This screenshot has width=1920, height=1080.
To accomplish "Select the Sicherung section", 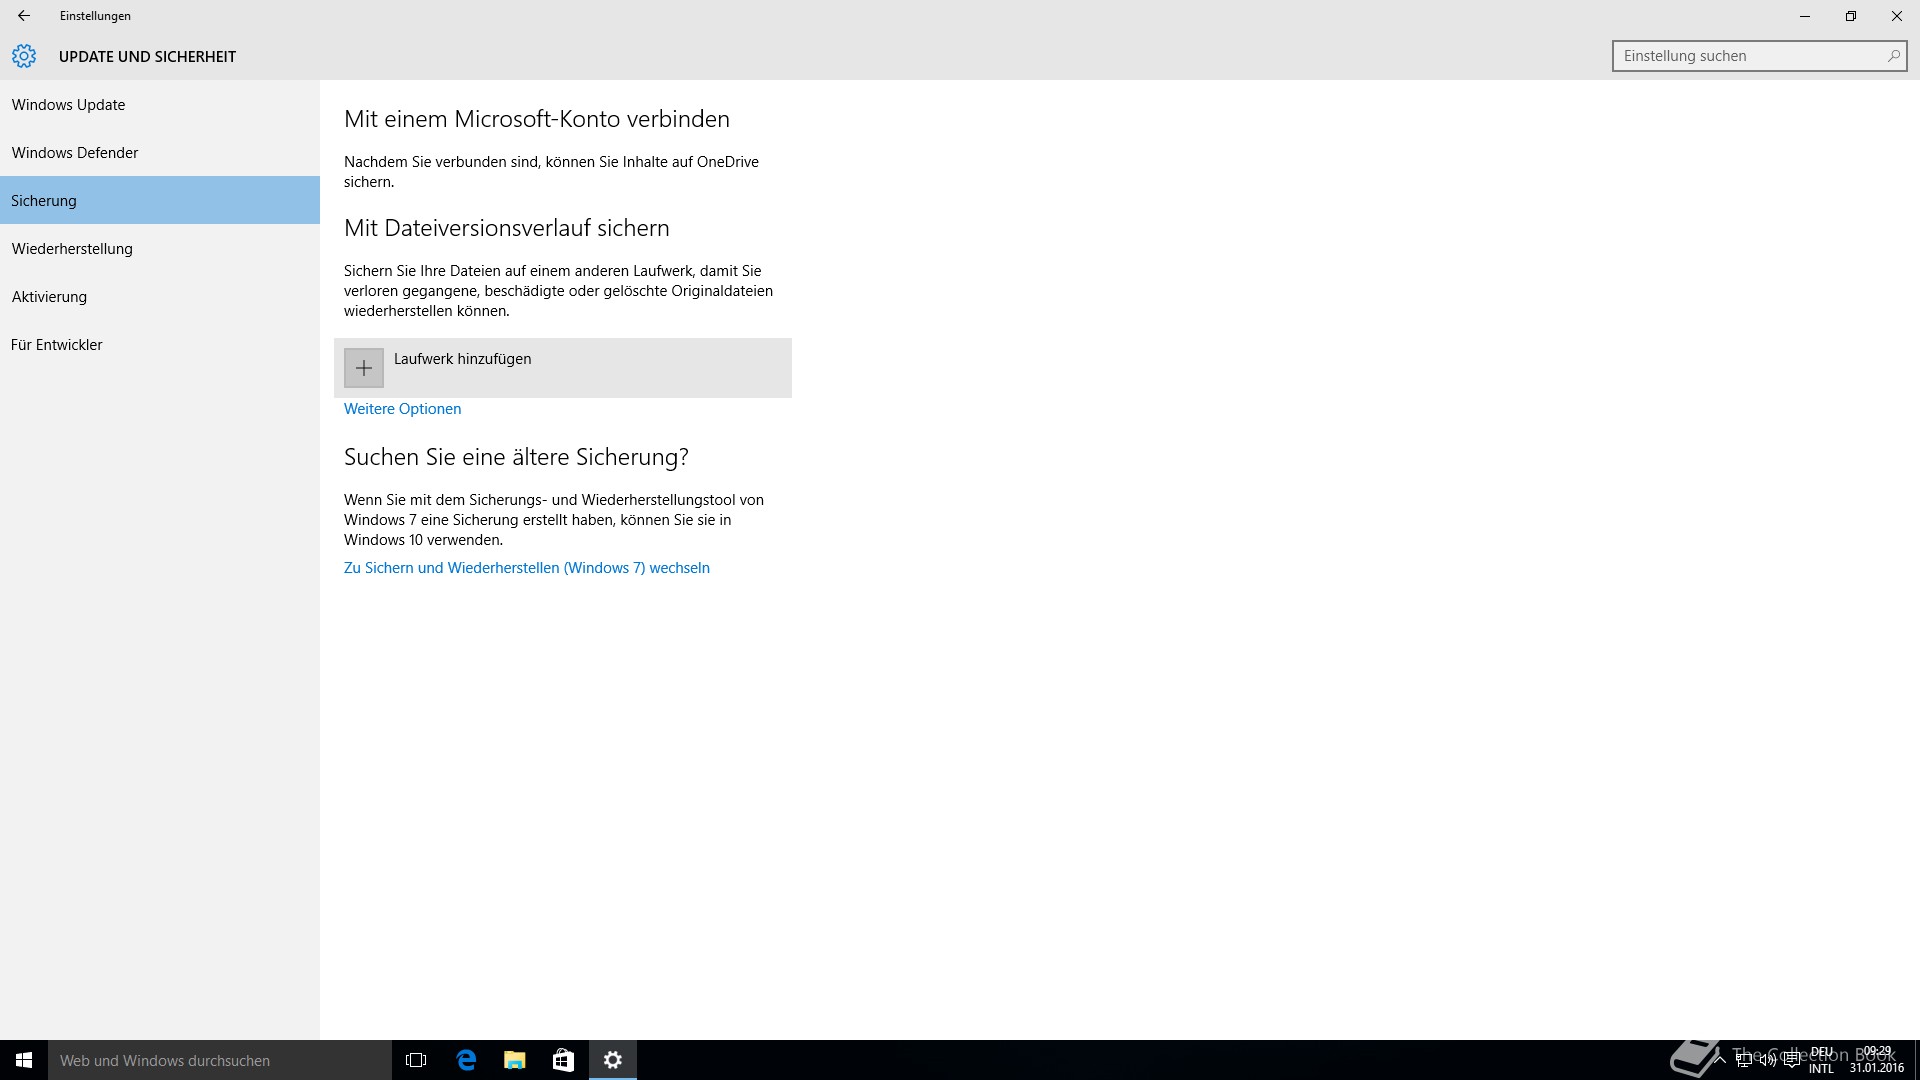I will (160, 200).
